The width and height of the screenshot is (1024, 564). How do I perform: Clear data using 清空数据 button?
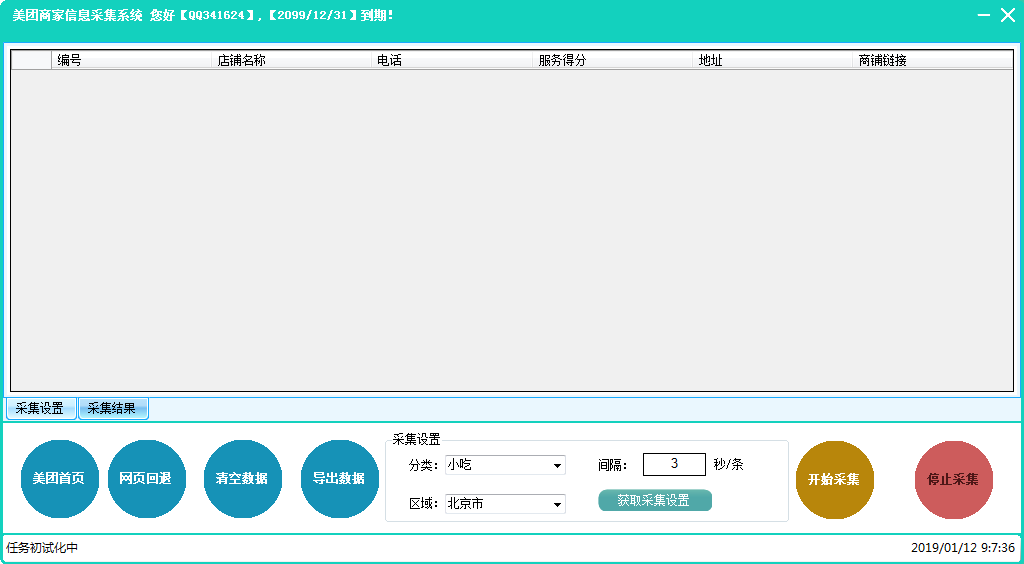tap(242, 478)
